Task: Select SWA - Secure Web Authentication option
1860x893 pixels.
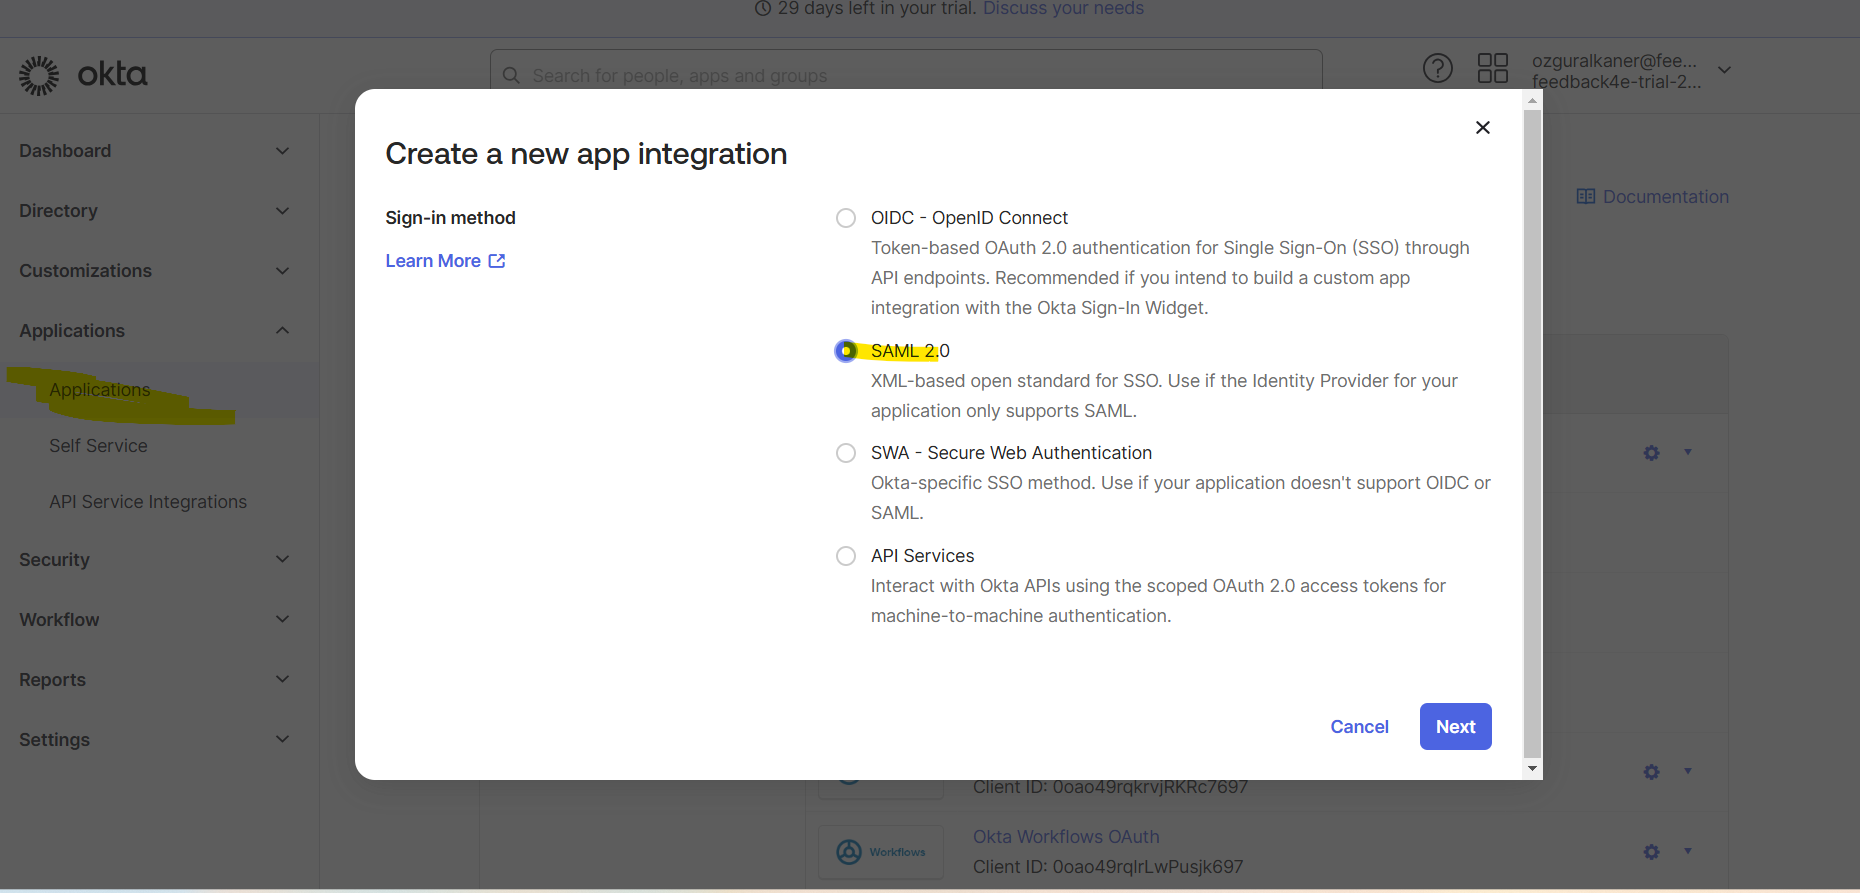Action: [x=846, y=453]
